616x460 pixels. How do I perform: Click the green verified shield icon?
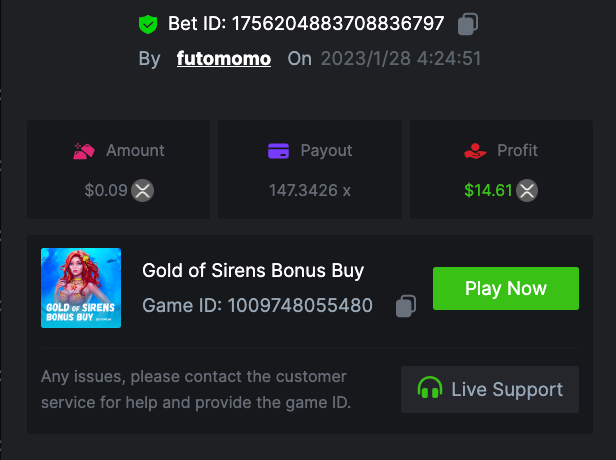(148, 24)
